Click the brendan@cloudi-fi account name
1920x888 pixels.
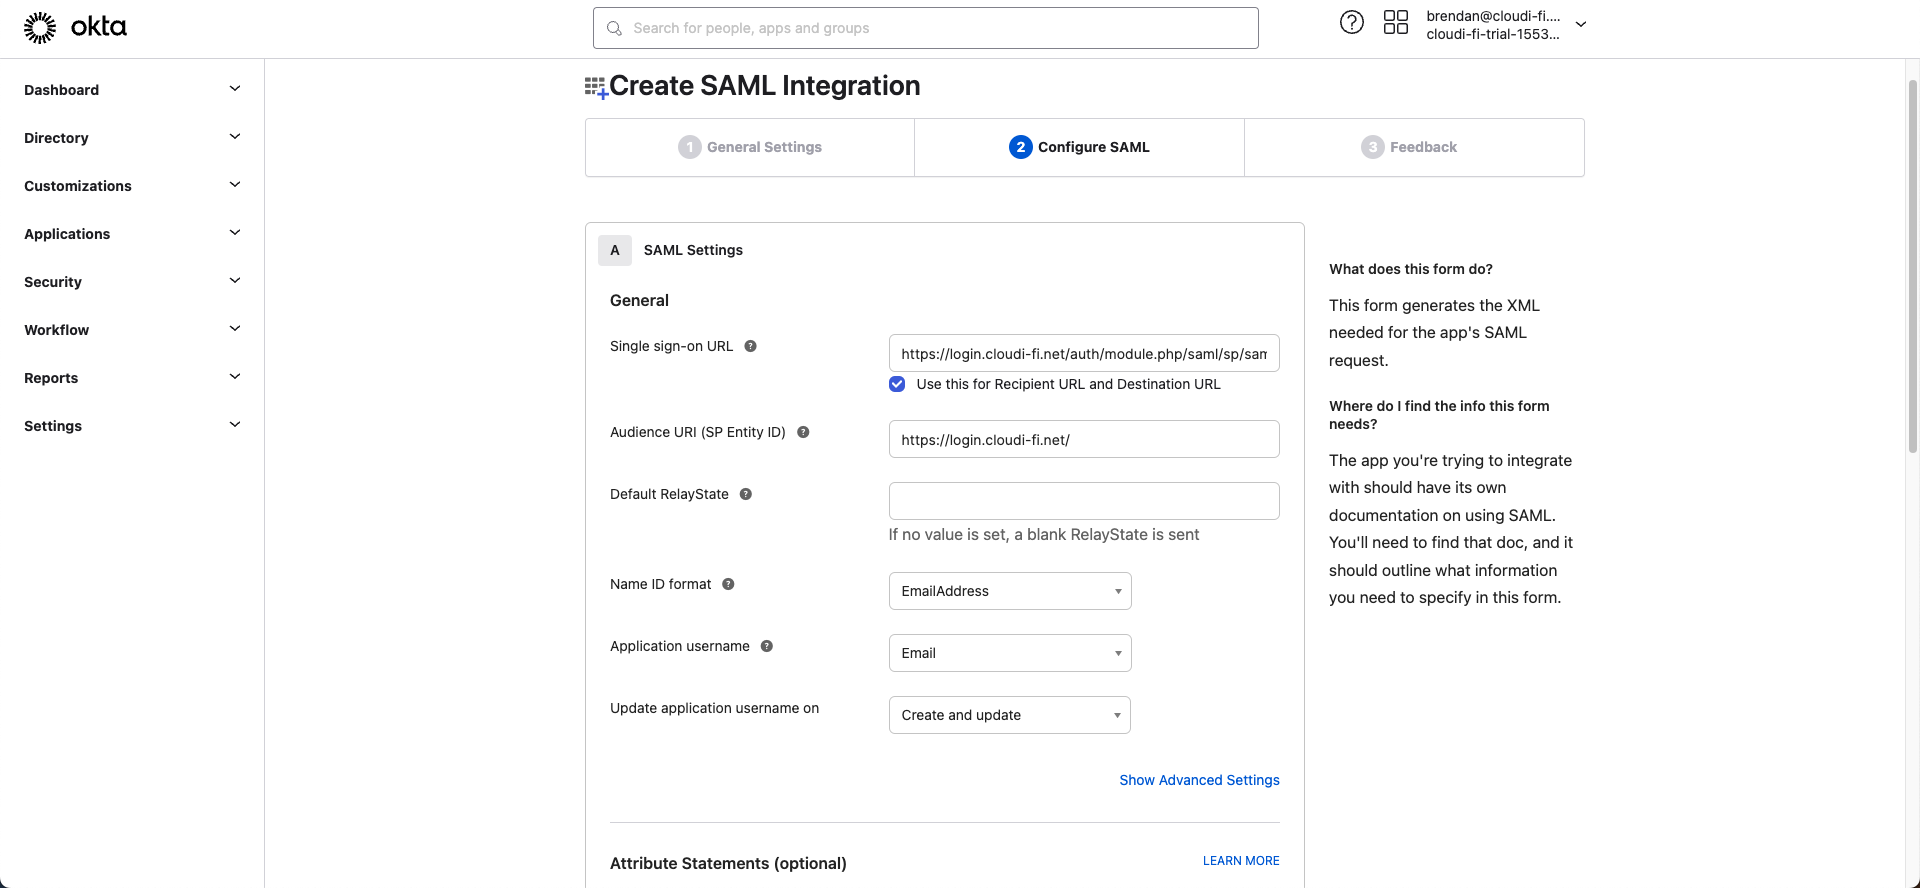point(1493,16)
